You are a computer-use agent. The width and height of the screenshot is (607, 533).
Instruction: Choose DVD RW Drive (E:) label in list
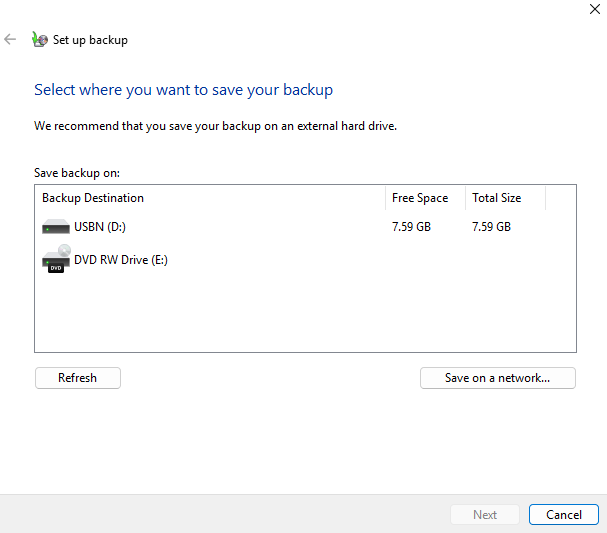(120, 260)
